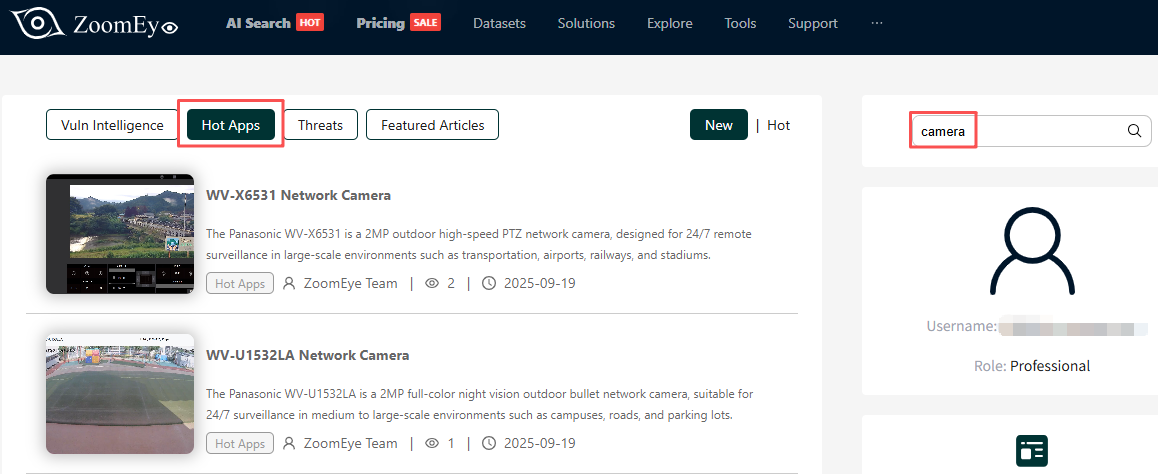The width and height of the screenshot is (1158, 474).
Task: Click ZoomEye Team on WV-U1532LA article
Action: click(x=350, y=444)
